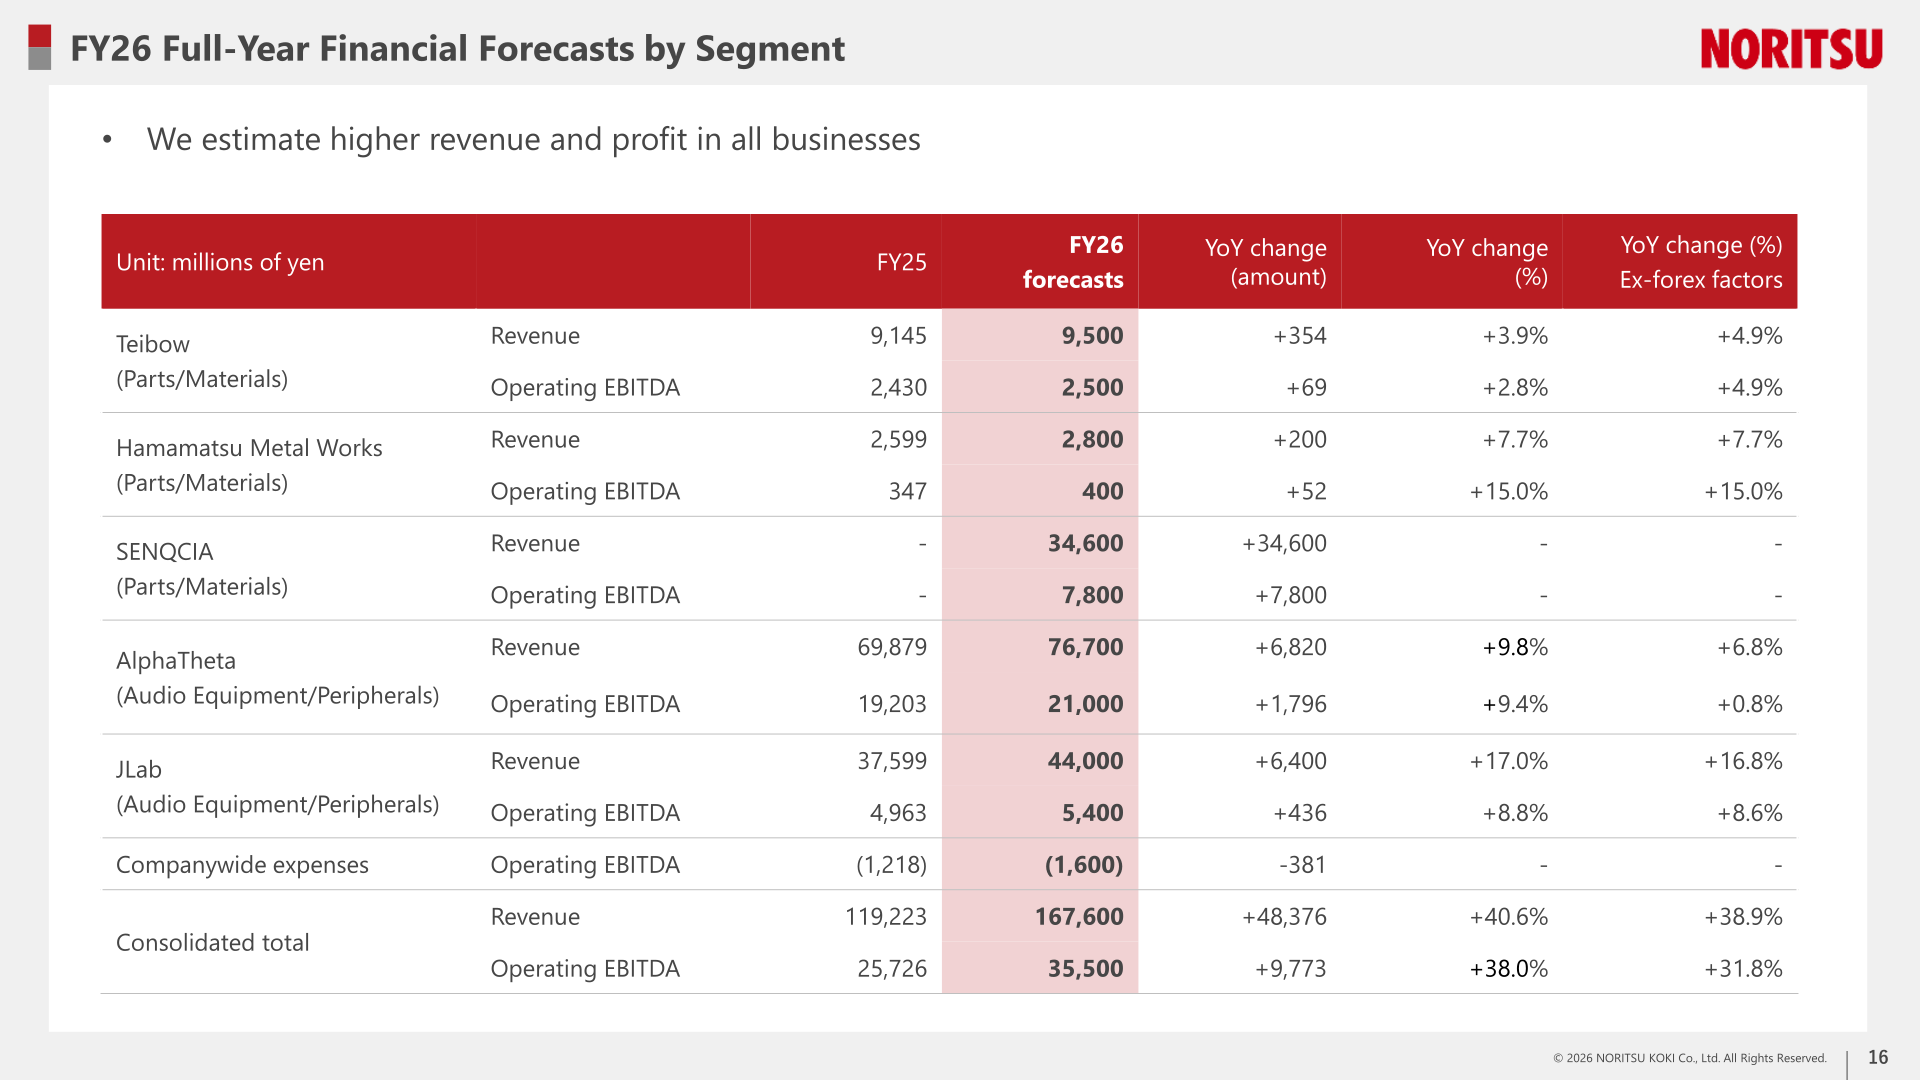Select the slide title 'FY26 Full-Year Financial Forecasts by Segment'
This screenshot has width=1920, height=1080.
point(457,49)
